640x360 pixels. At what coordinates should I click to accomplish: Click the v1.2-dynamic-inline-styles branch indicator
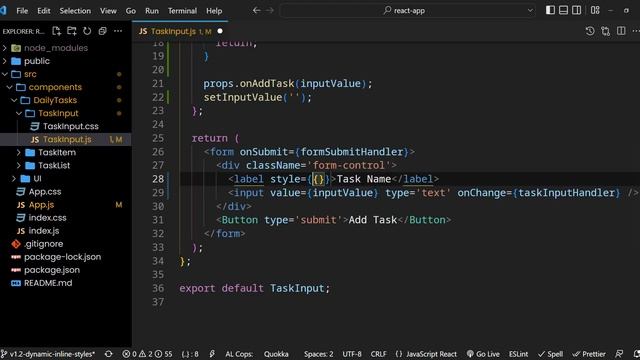click(48, 354)
